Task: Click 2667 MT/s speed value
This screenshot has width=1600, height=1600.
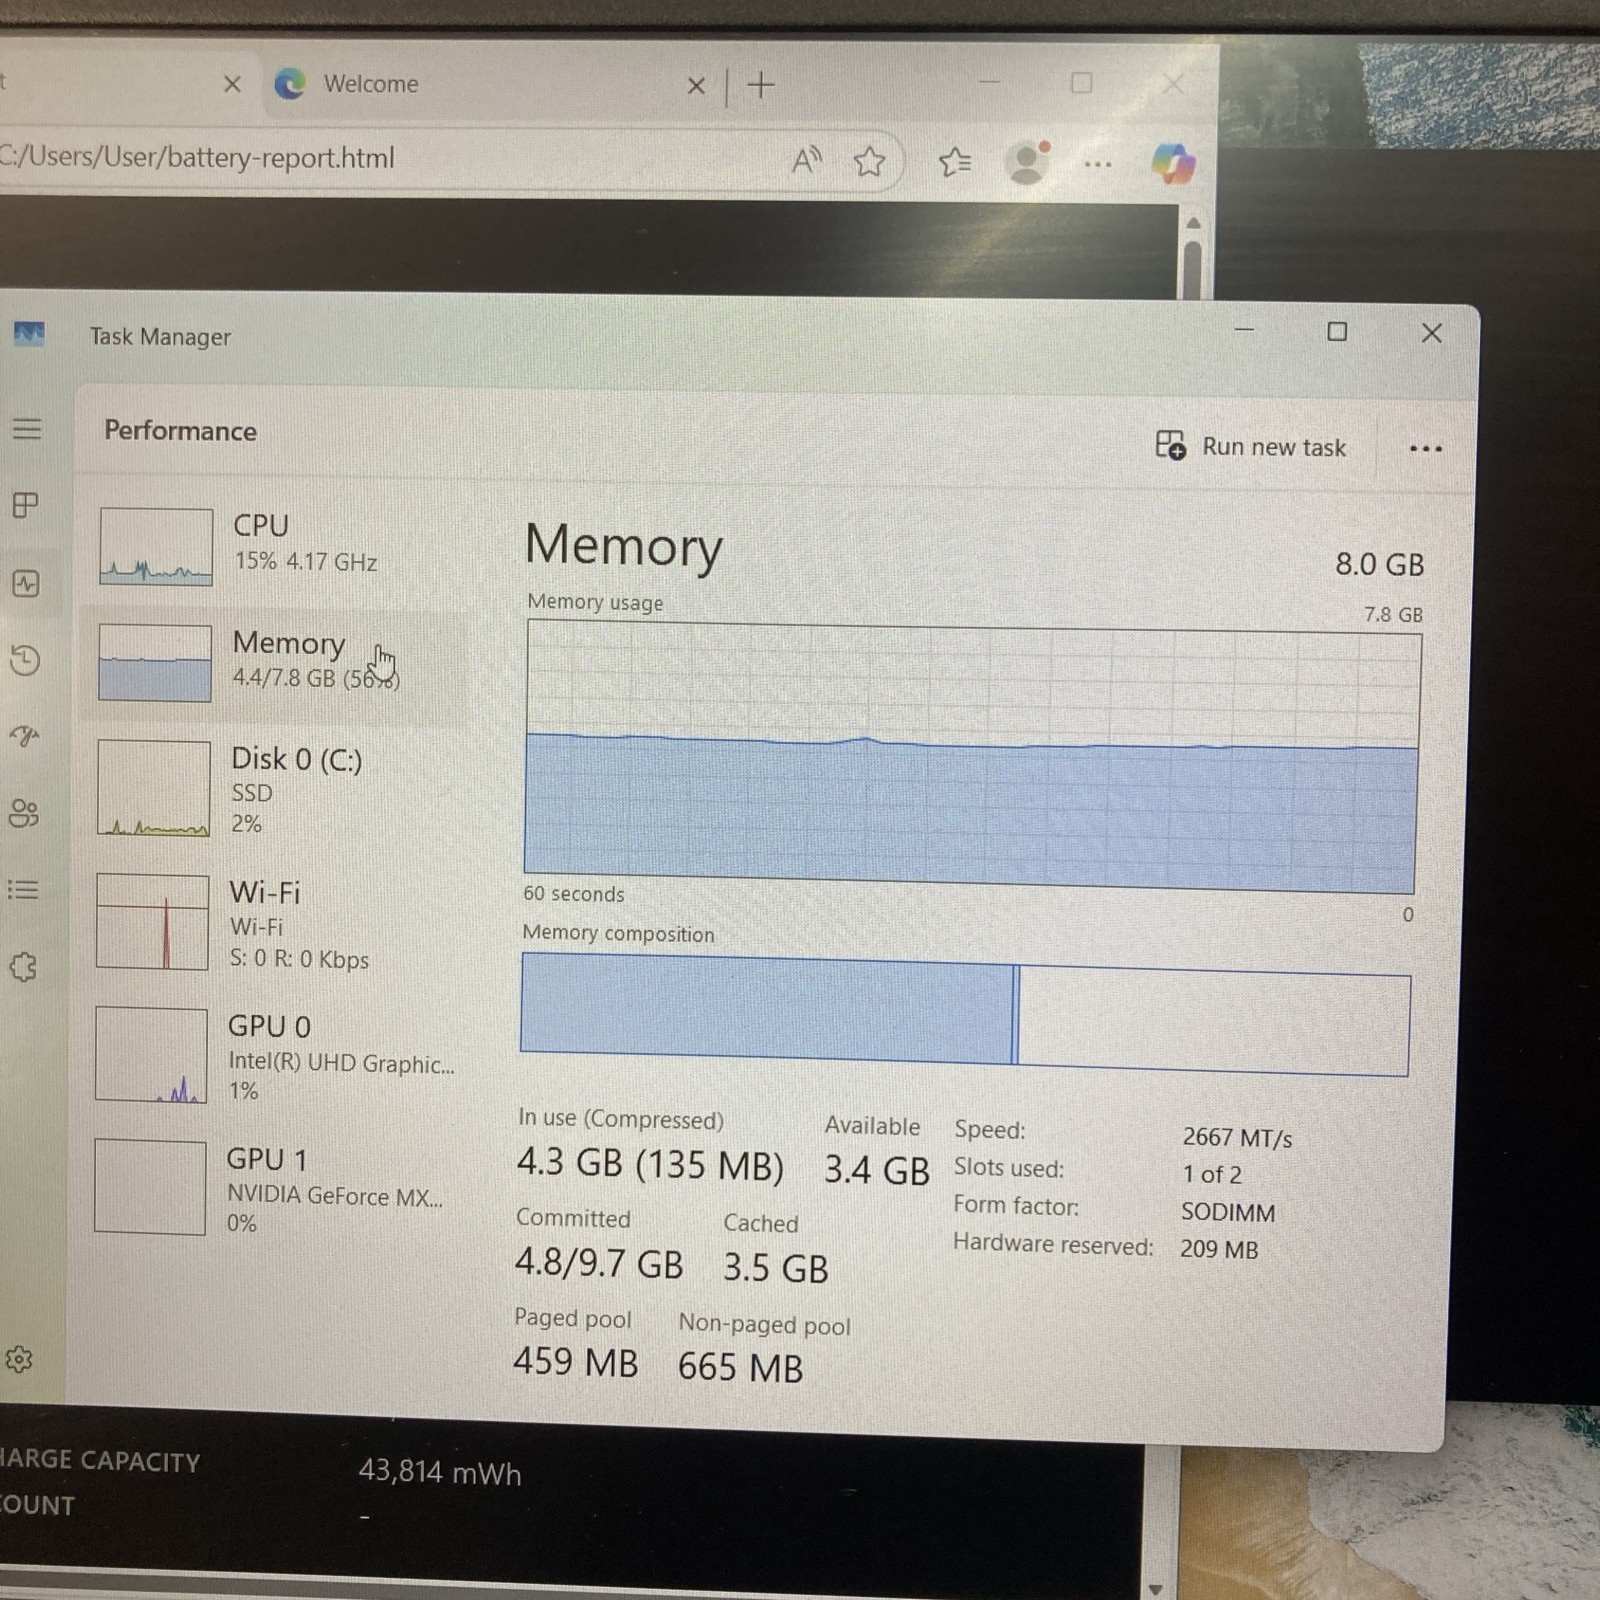Action: point(1237,1138)
